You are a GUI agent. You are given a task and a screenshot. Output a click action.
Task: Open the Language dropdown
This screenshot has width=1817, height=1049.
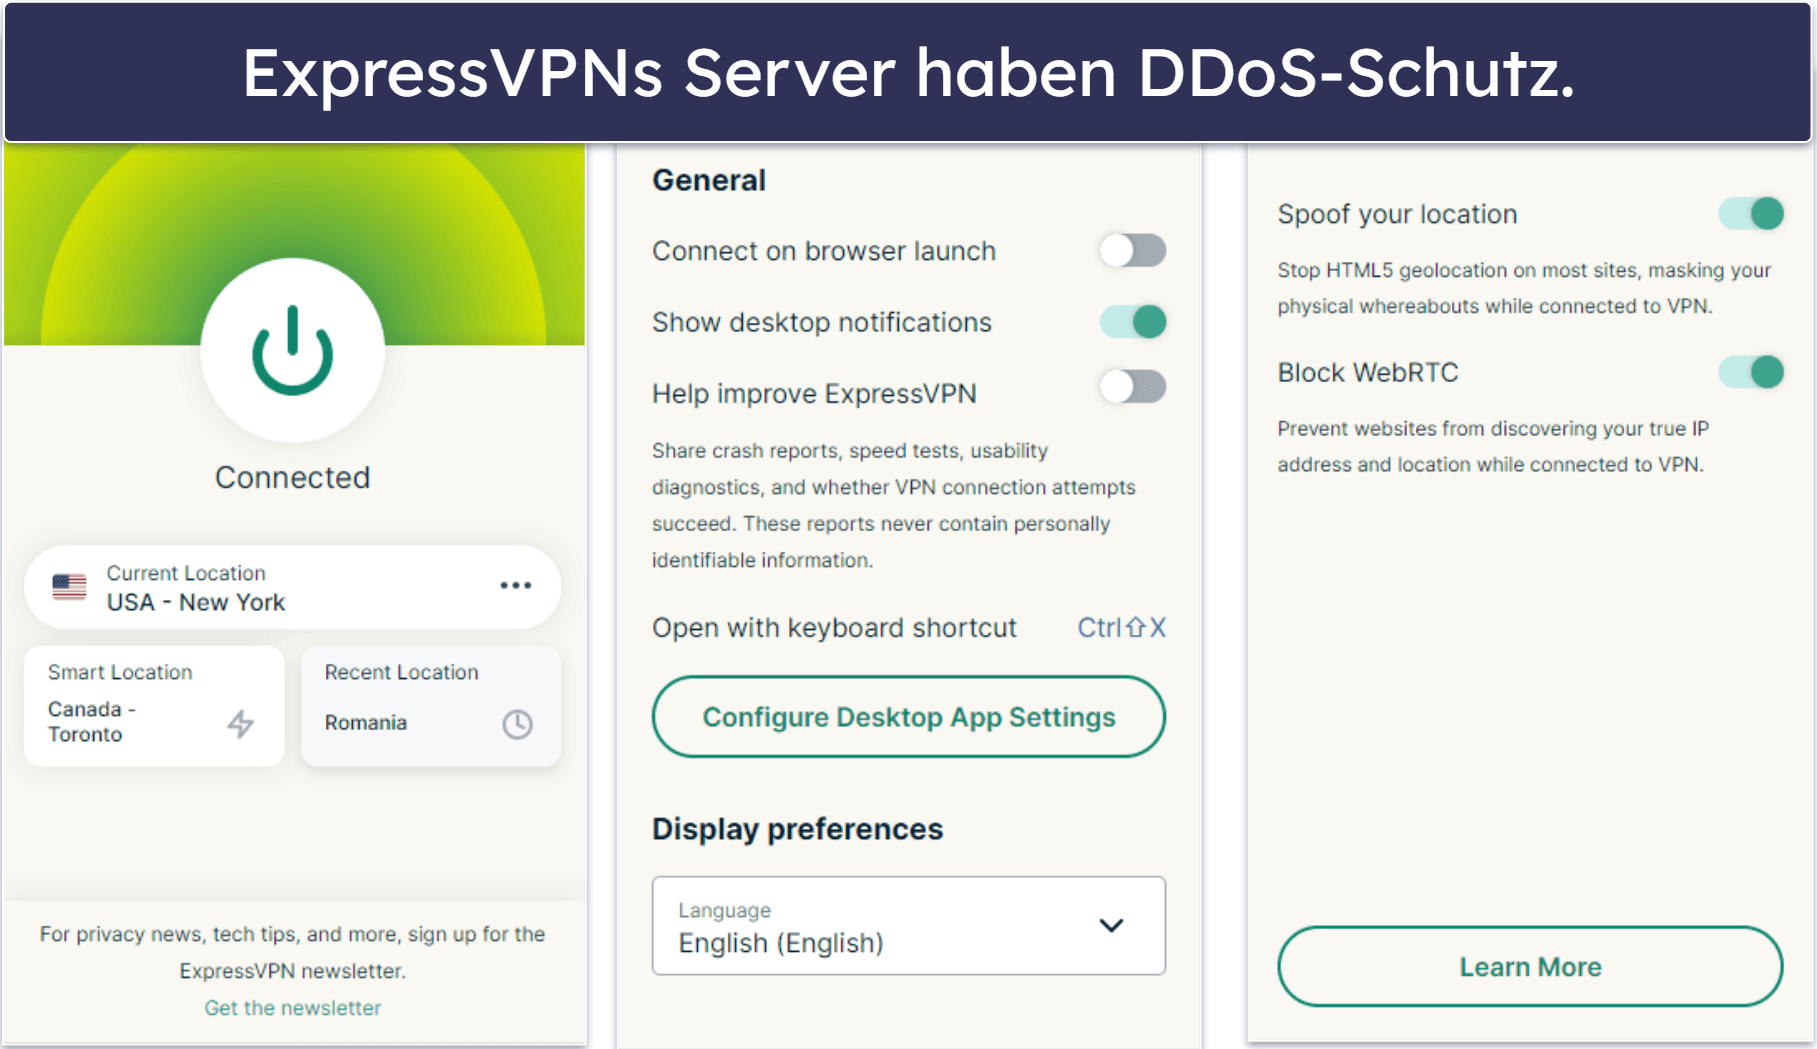coord(909,926)
